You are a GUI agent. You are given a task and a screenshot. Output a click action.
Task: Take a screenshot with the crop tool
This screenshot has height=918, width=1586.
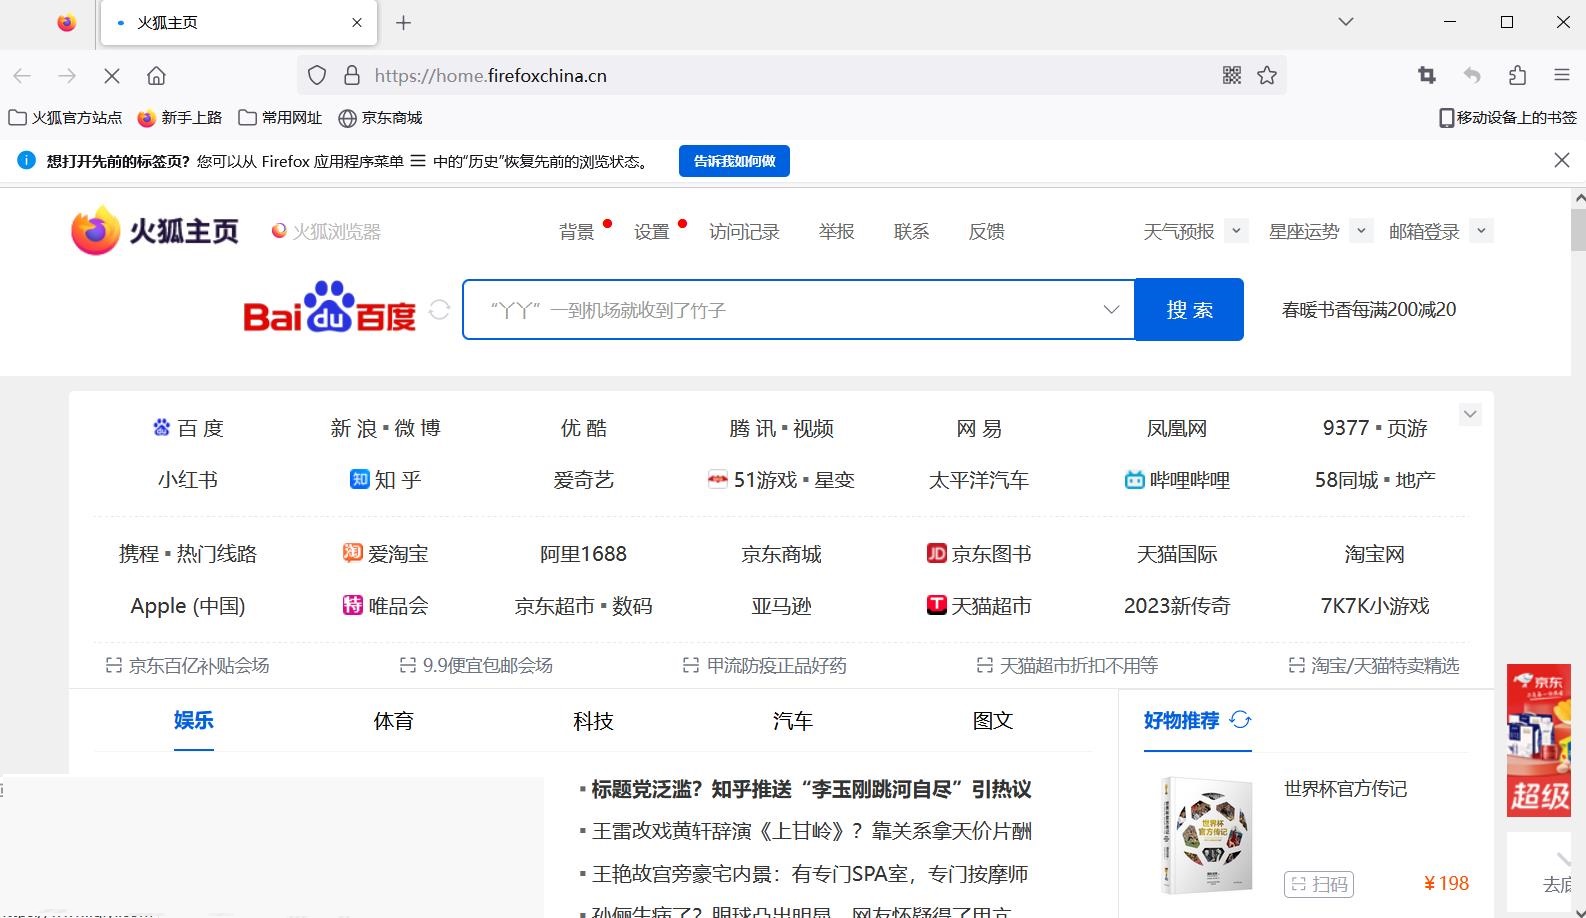coord(1427,76)
